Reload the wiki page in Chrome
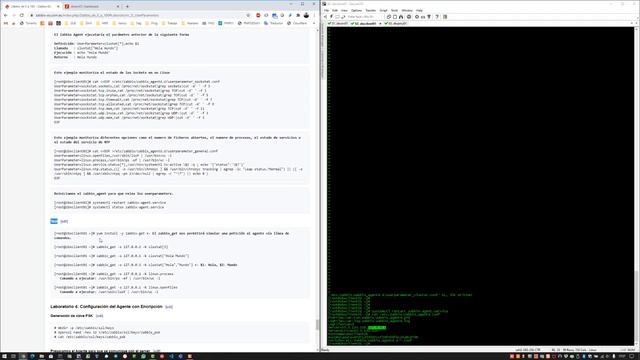This screenshot has width=640, height=360. pos(22,15)
